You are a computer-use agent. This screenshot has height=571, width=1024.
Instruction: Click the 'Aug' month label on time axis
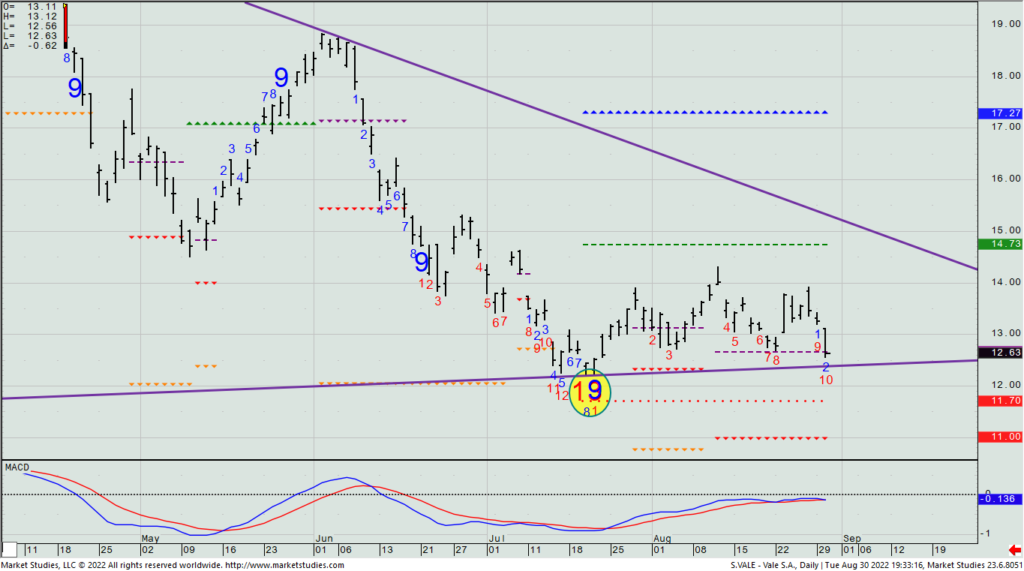pyautogui.click(x=662, y=539)
